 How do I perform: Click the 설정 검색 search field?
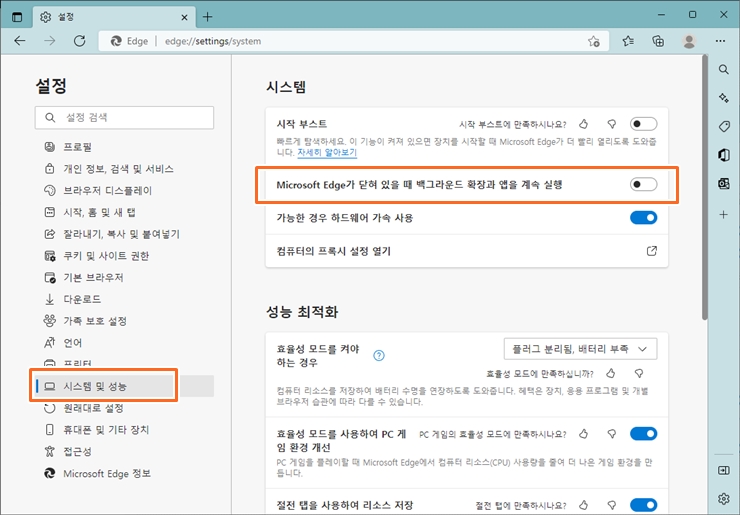click(x=124, y=118)
